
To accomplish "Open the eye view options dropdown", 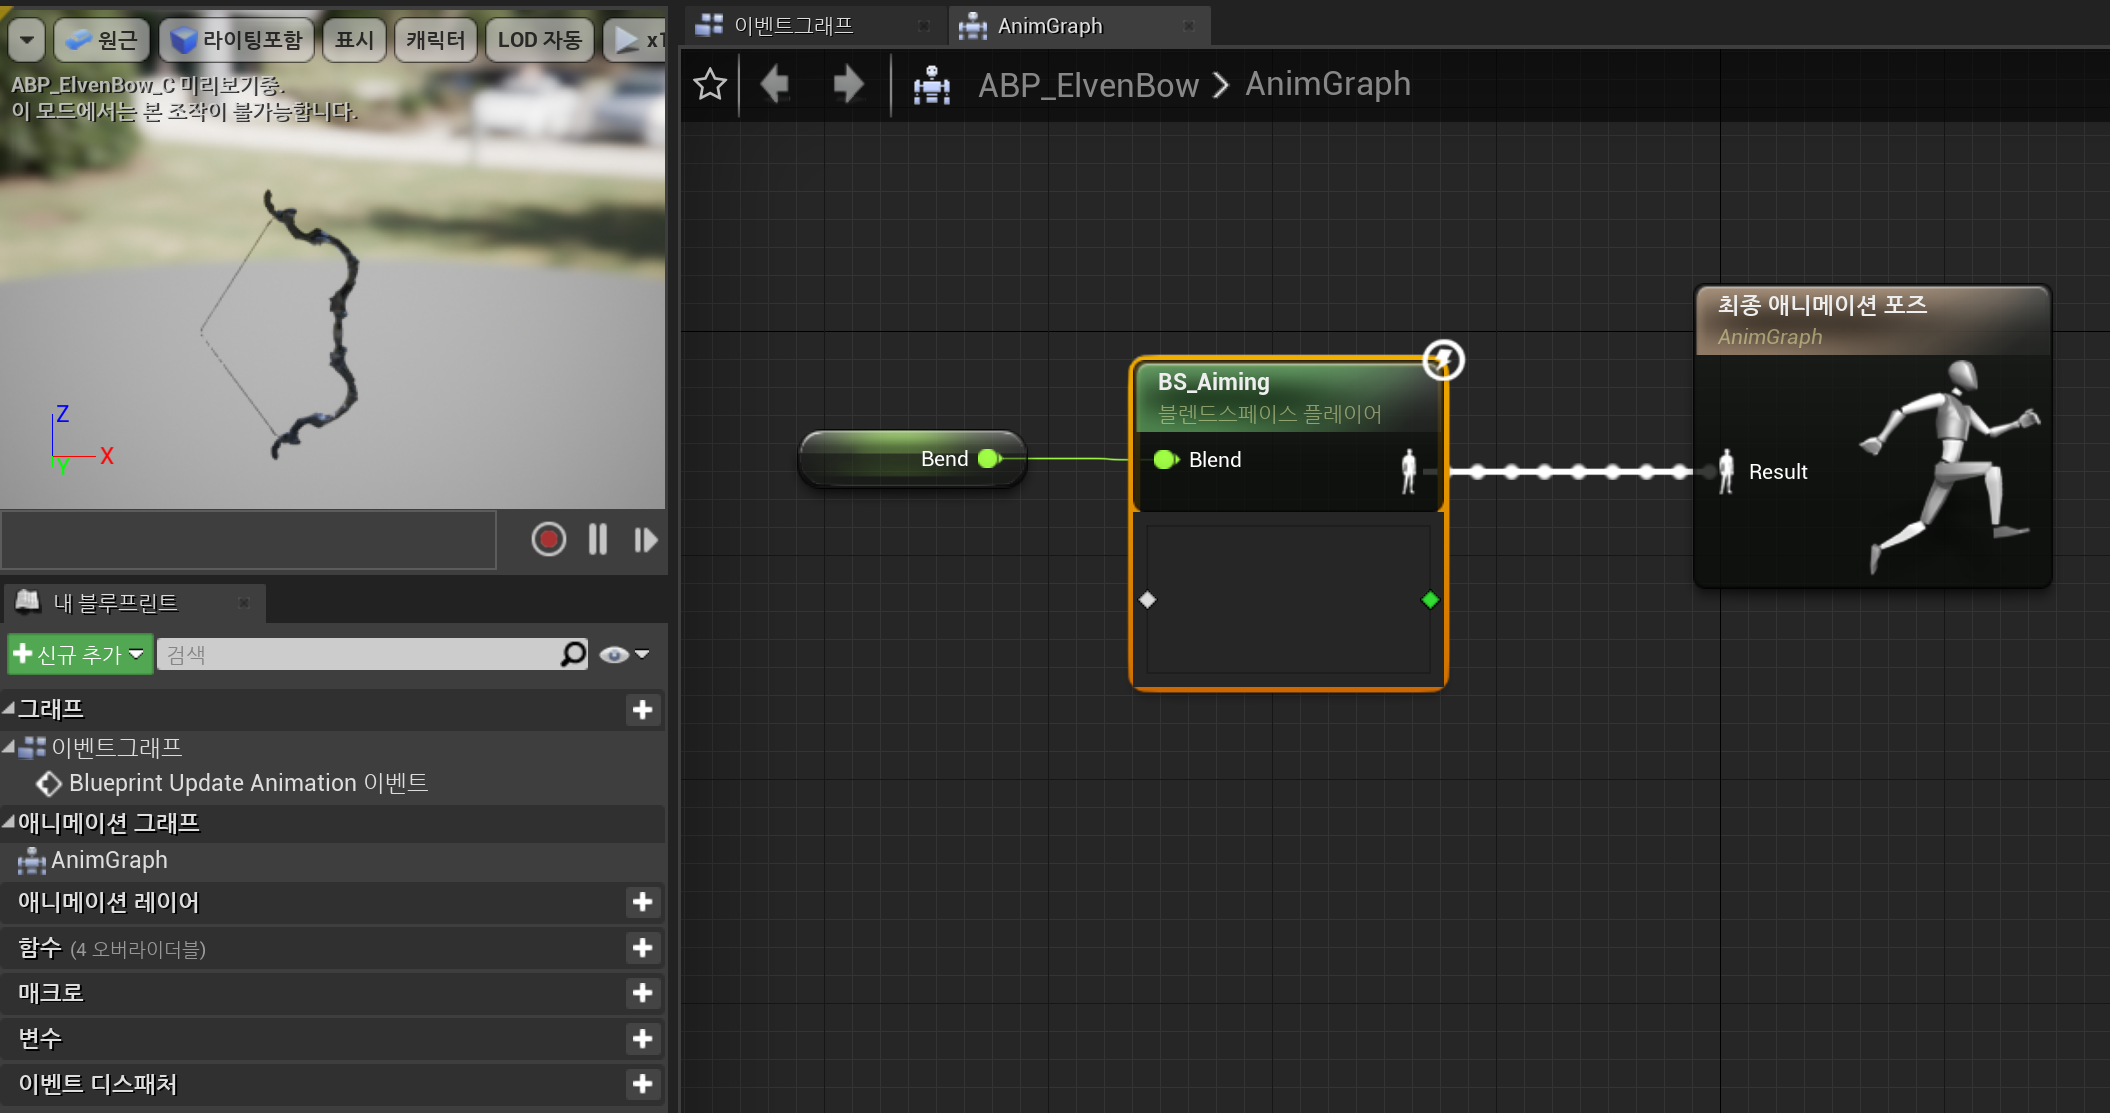I will 625,654.
